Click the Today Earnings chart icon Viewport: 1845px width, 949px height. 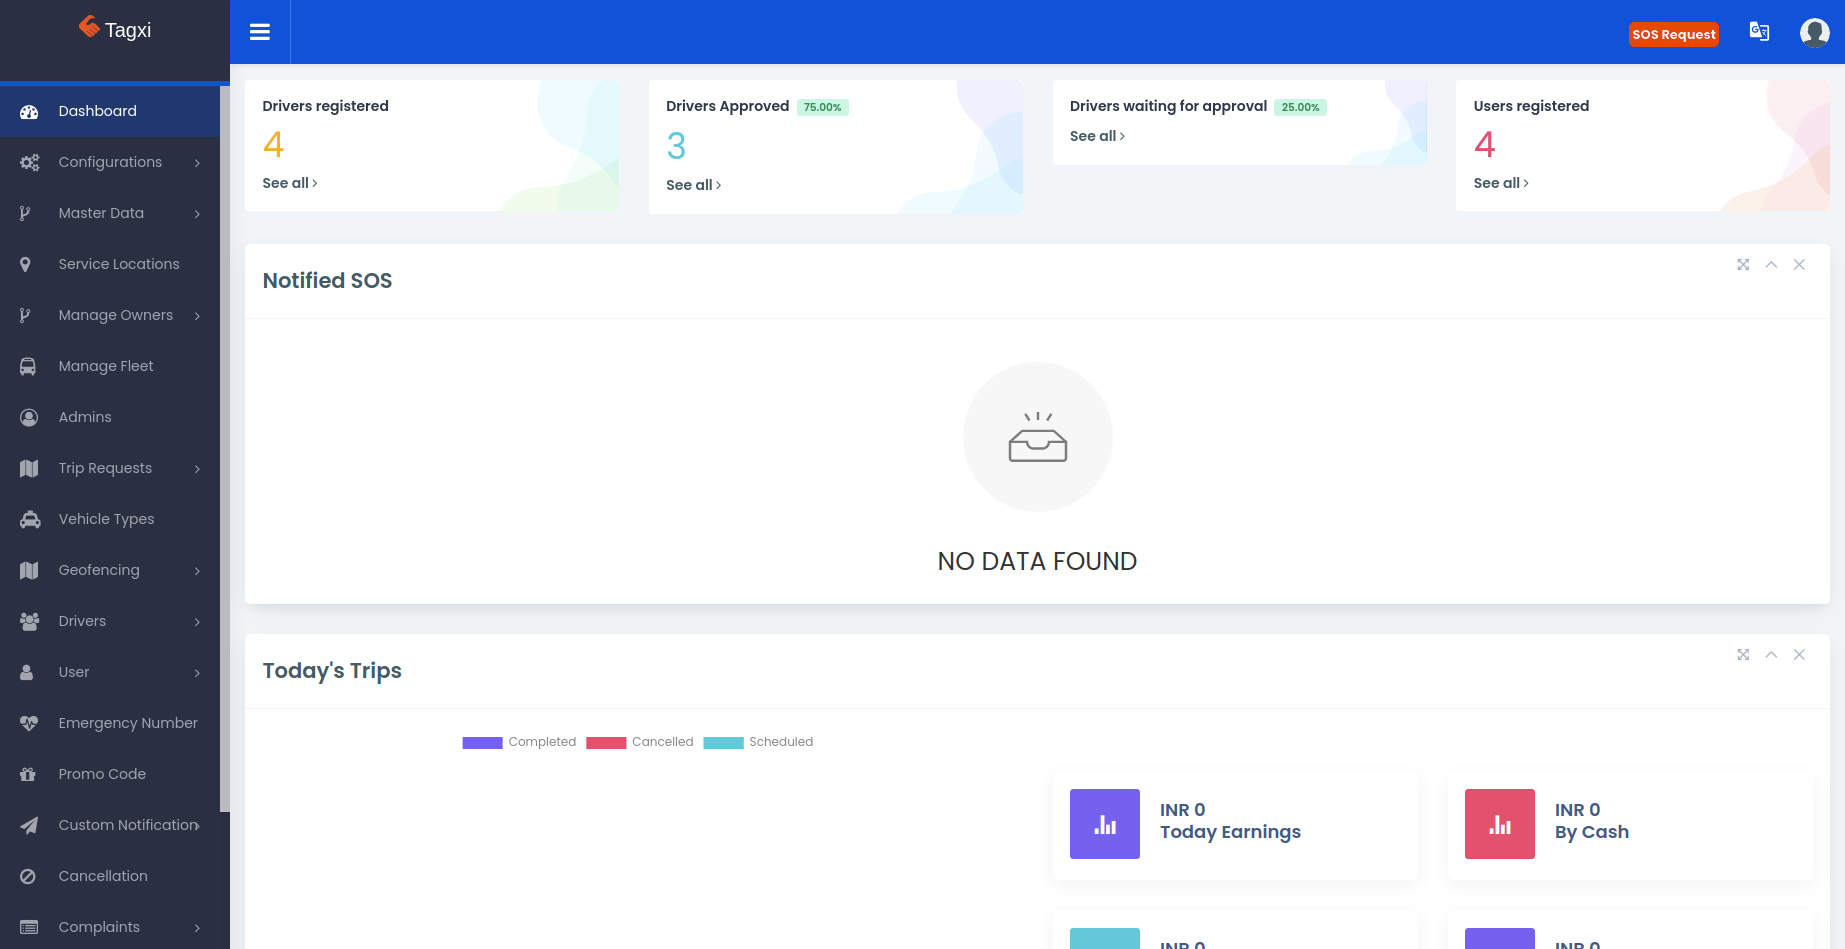1104,824
